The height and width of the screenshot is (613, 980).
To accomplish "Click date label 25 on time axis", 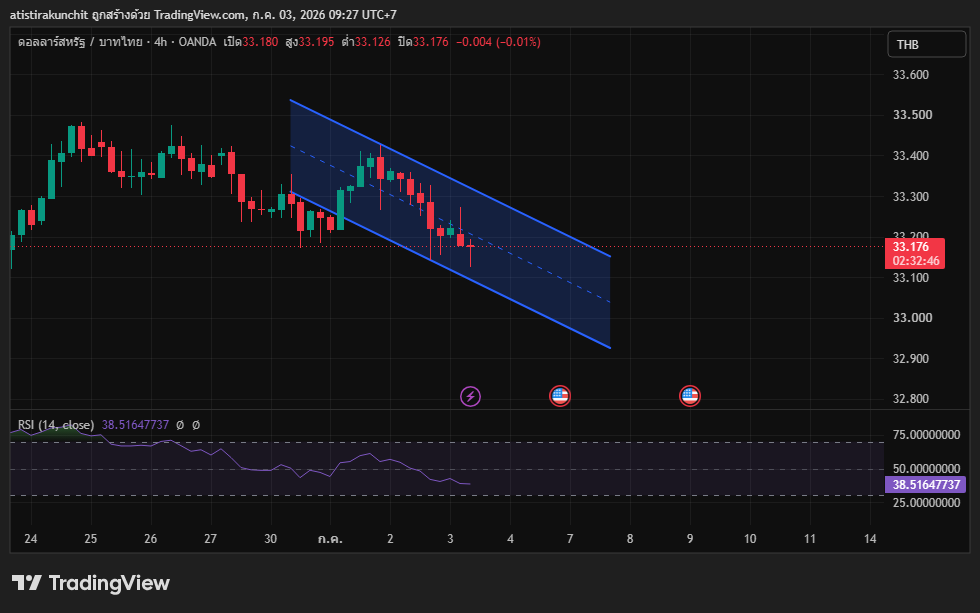I will coord(91,539).
